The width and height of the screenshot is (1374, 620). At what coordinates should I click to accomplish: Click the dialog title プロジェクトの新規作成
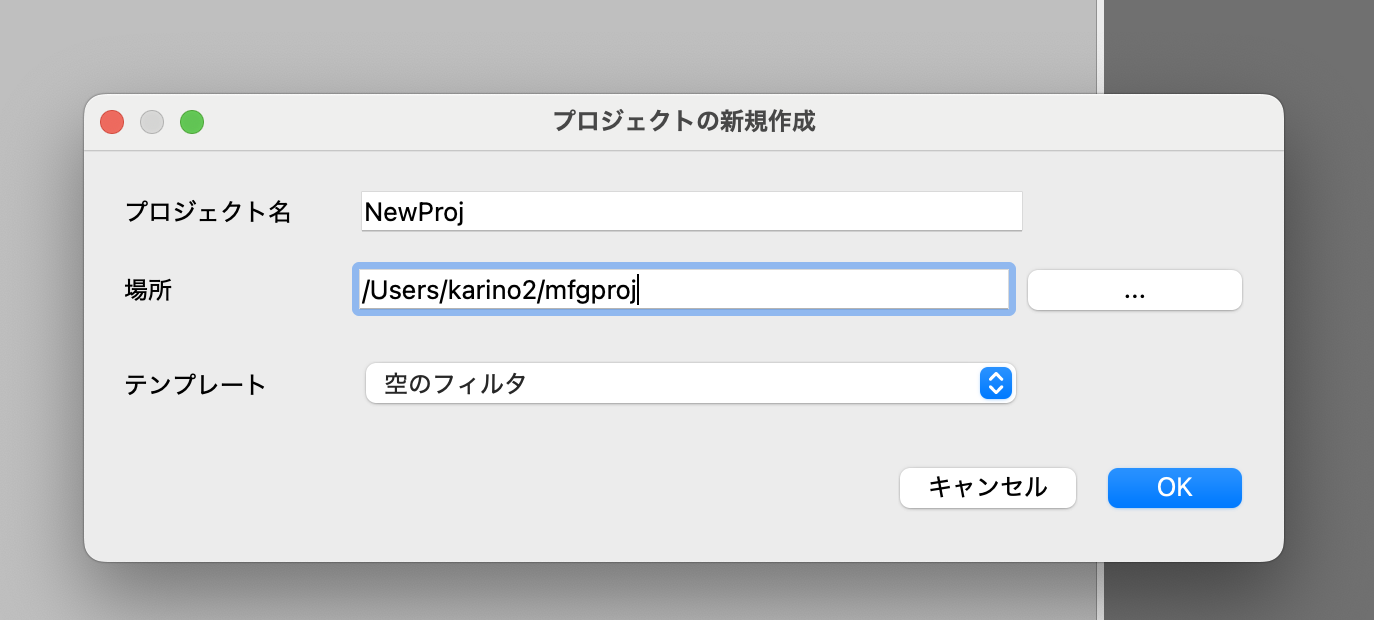click(x=684, y=121)
